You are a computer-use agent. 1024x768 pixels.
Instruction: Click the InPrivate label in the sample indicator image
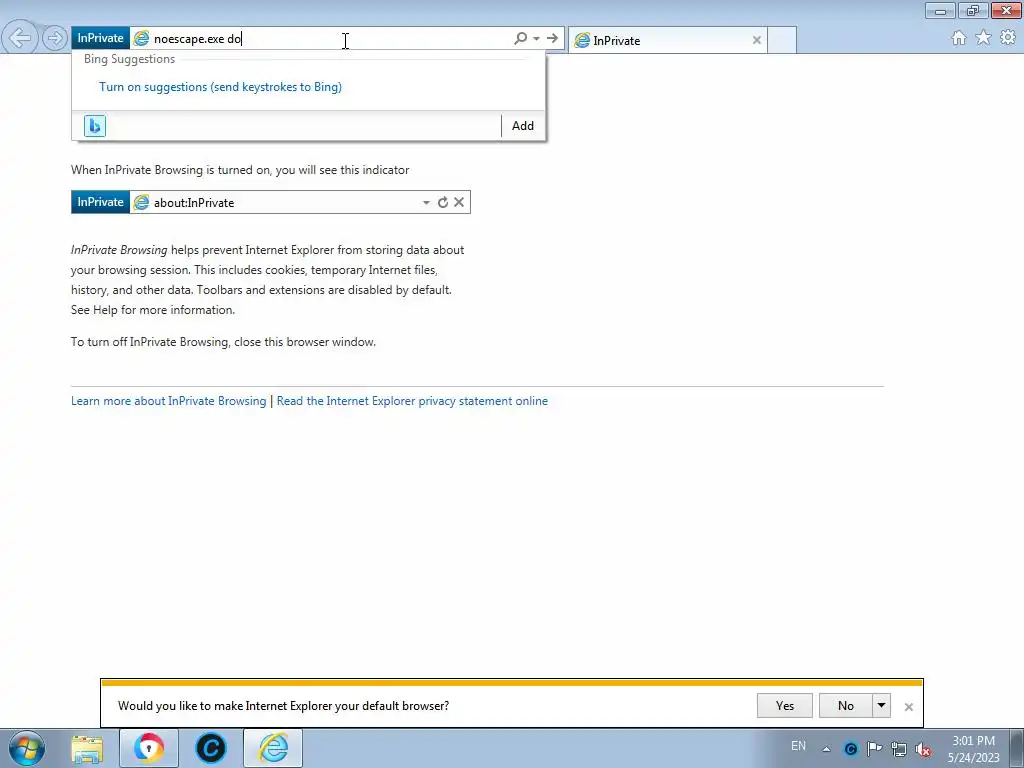100,202
